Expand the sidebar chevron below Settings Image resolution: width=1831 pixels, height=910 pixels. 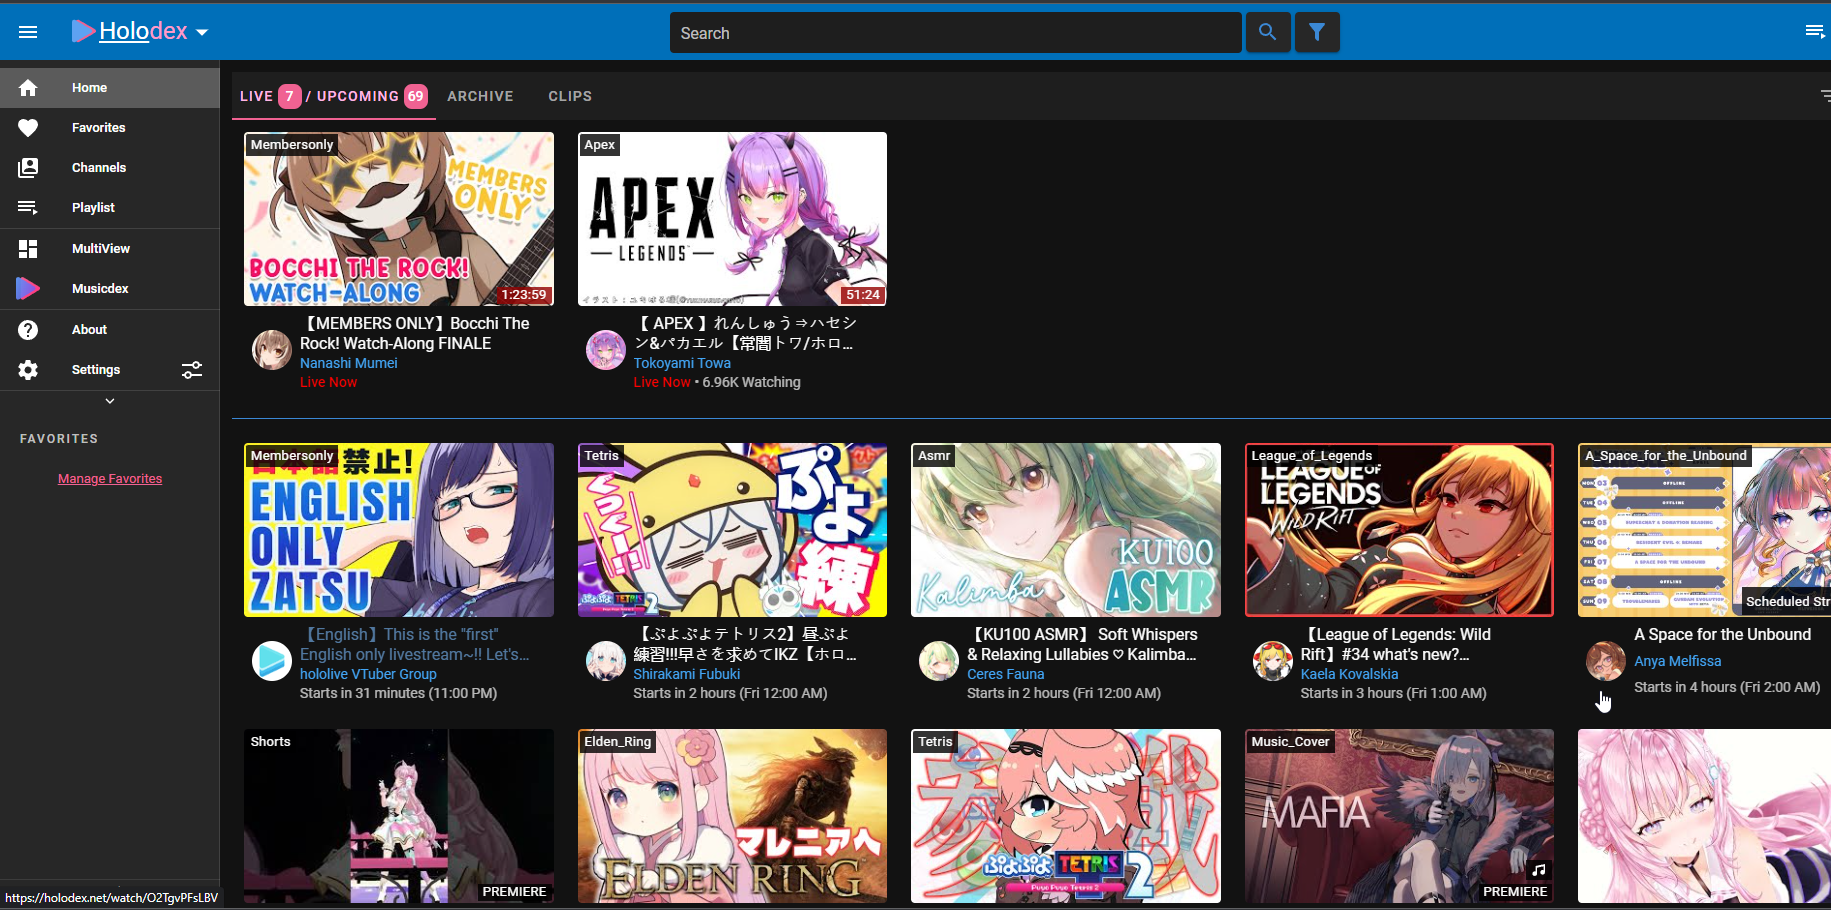tap(110, 401)
